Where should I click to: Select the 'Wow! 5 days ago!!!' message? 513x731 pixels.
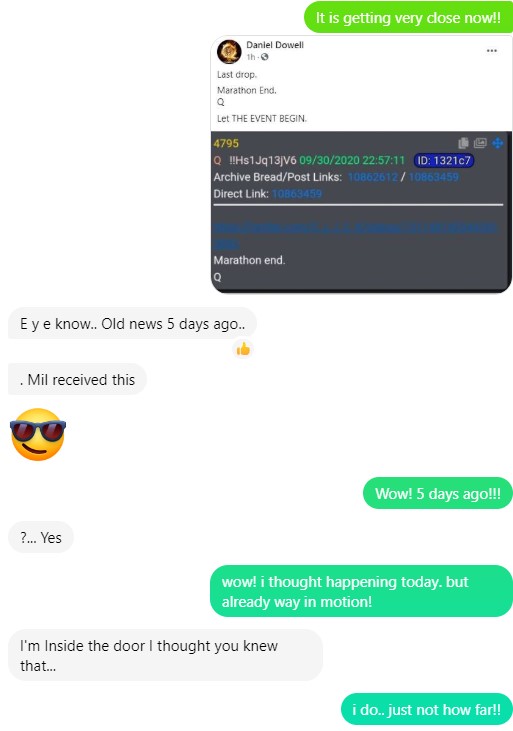tap(437, 493)
